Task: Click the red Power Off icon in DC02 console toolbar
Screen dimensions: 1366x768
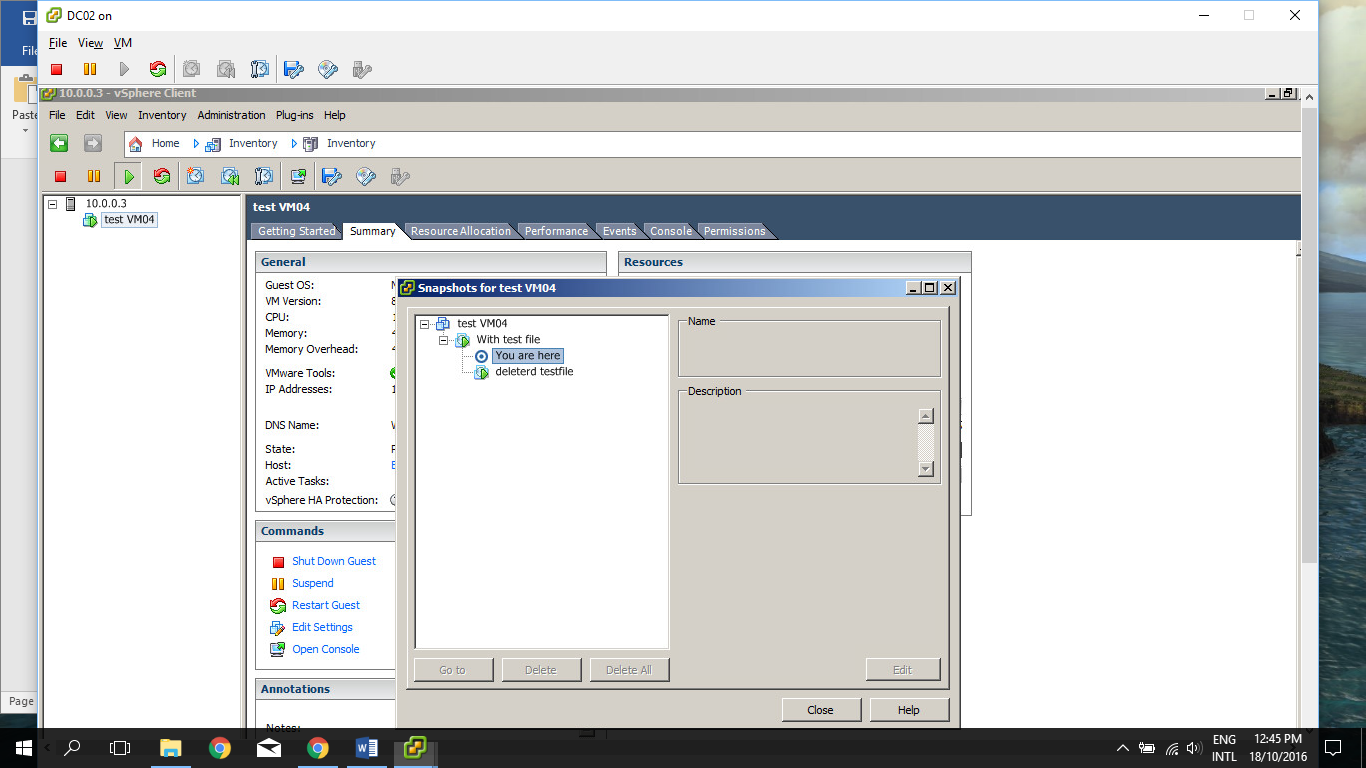Action: 57,69
